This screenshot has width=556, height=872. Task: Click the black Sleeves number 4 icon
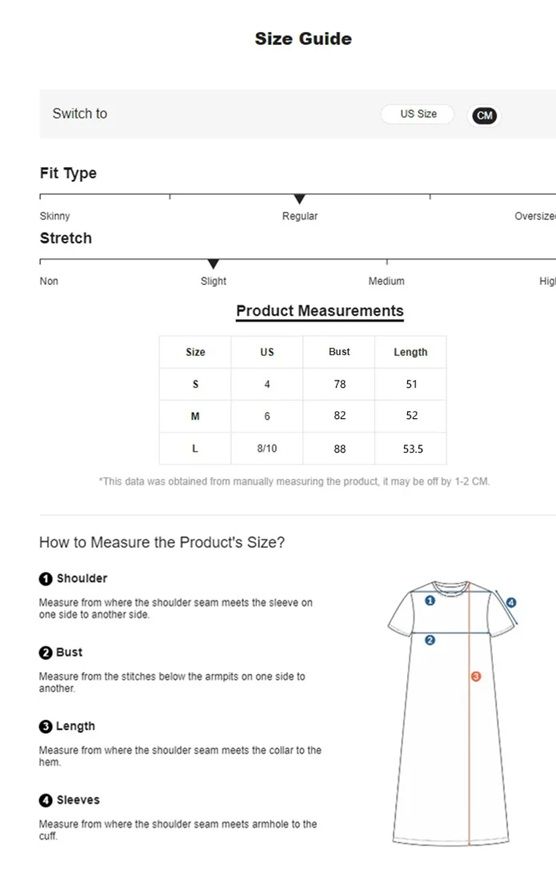click(46, 801)
